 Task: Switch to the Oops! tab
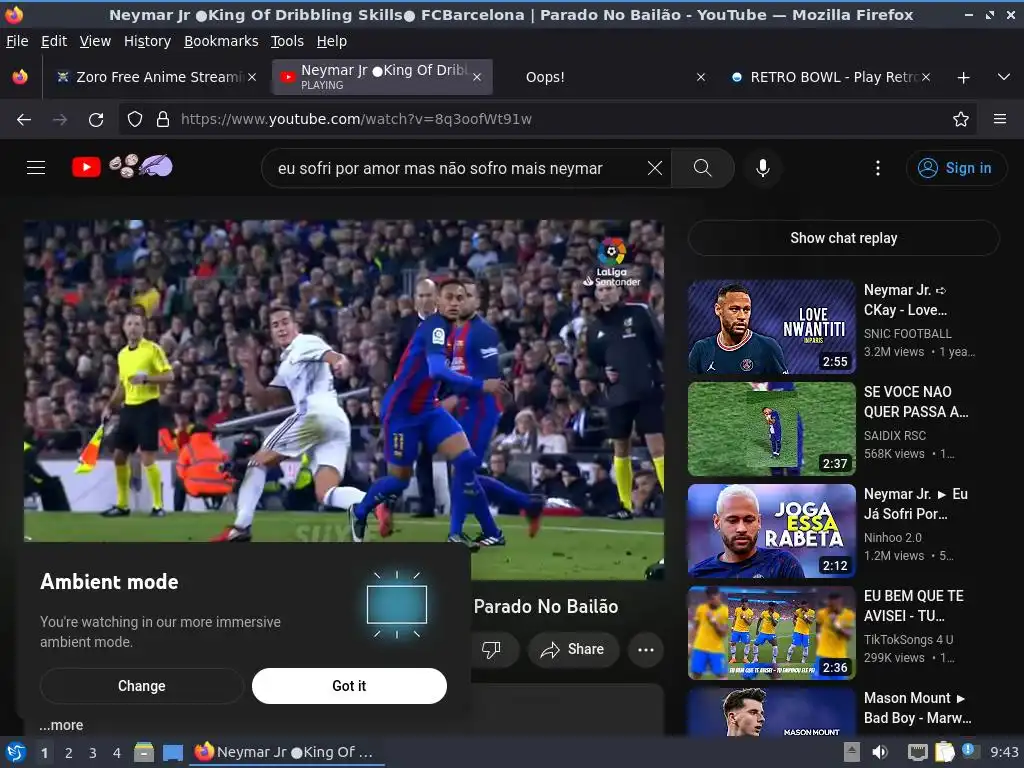(x=601, y=77)
